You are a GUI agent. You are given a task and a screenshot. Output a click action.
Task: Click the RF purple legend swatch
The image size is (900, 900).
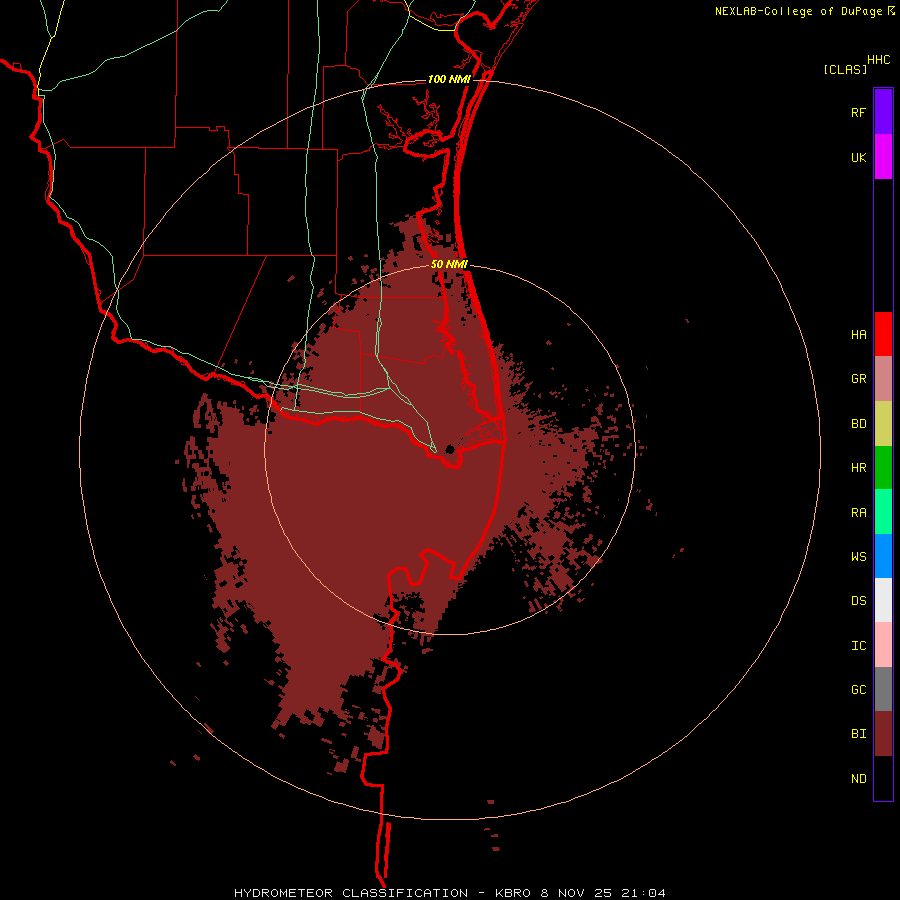pos(883,112)
